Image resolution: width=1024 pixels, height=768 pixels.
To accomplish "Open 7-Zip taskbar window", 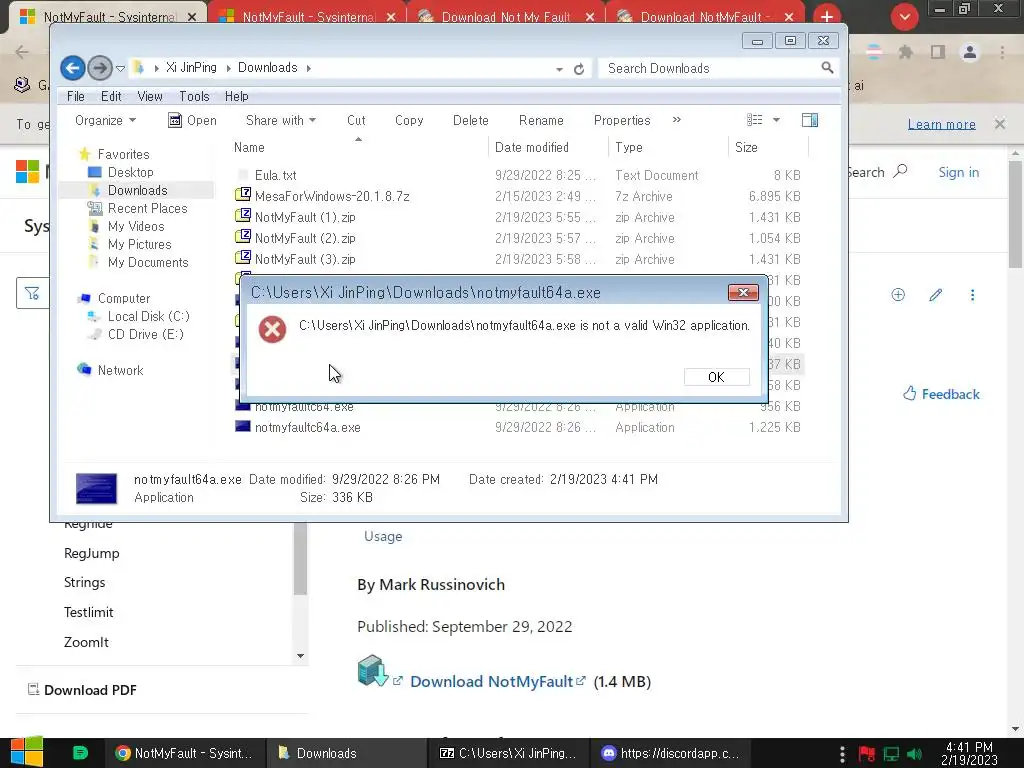I will coord(509,753).
